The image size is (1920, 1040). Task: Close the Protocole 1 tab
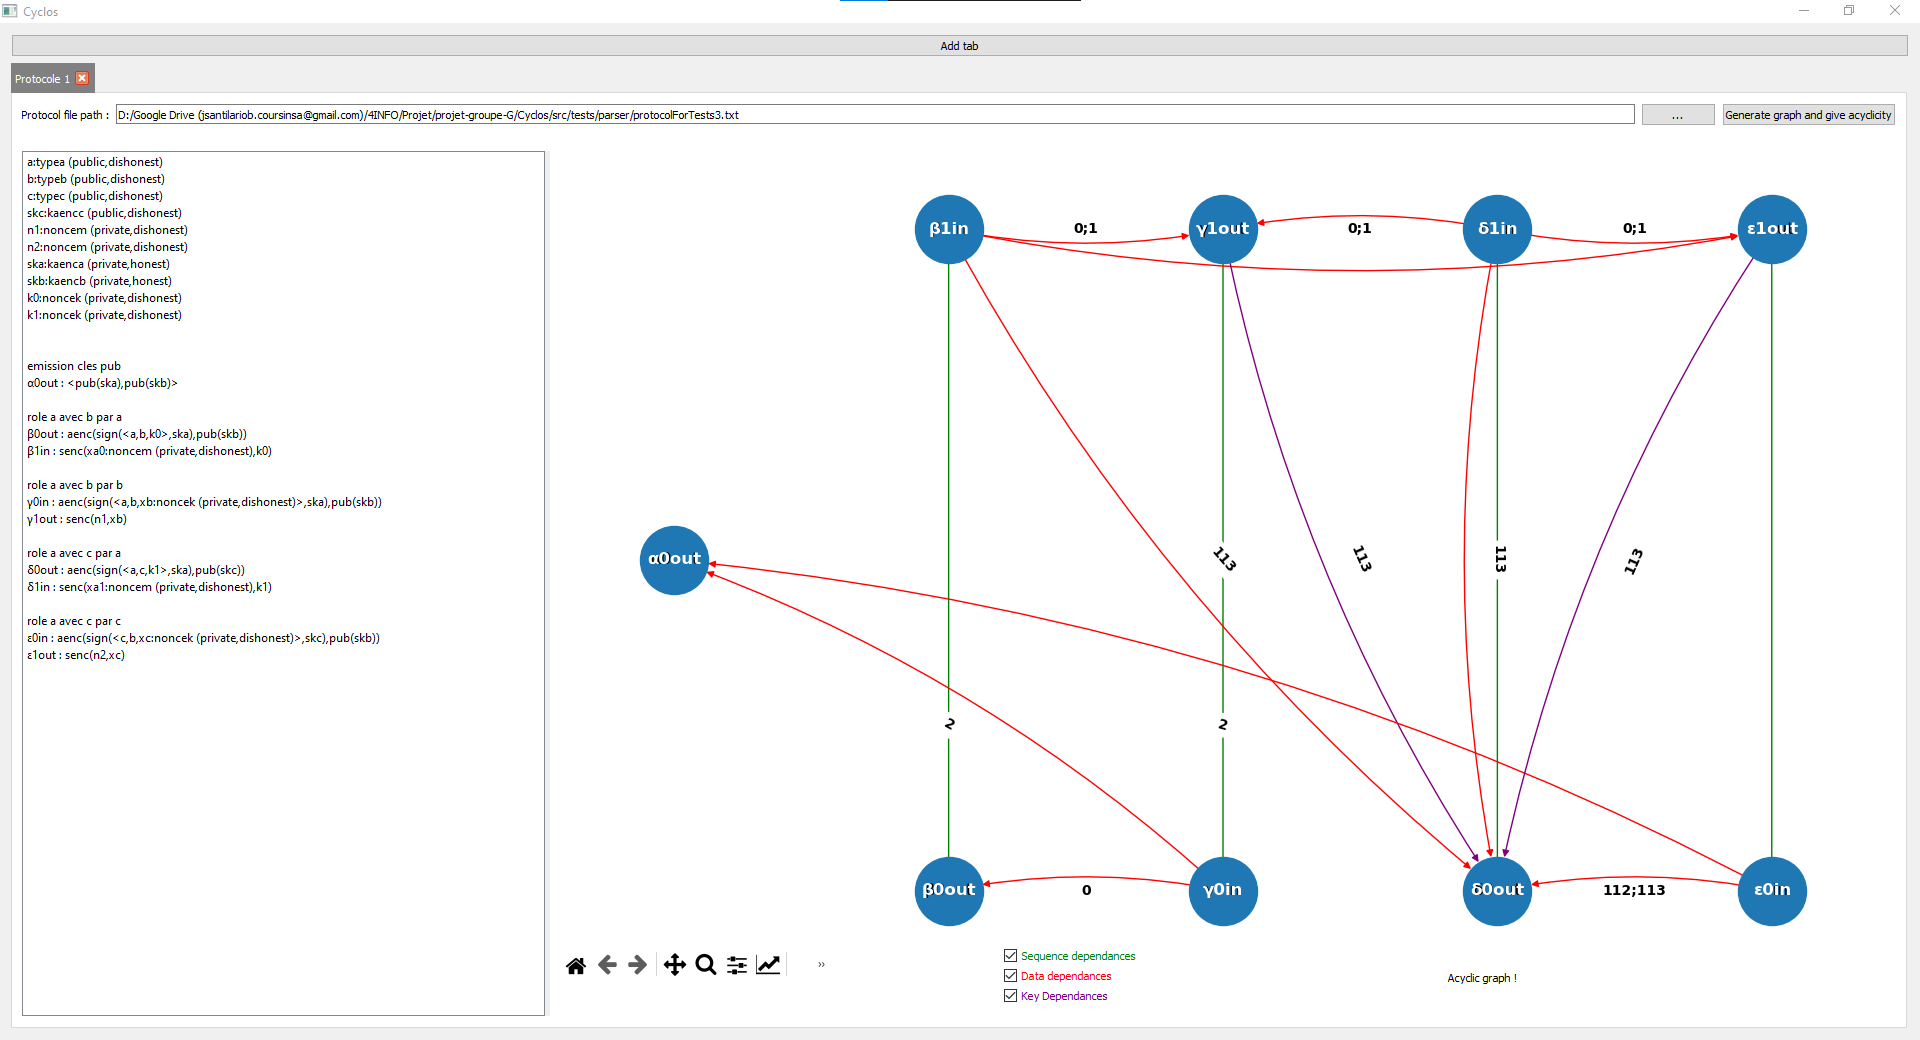pos(83,78)
